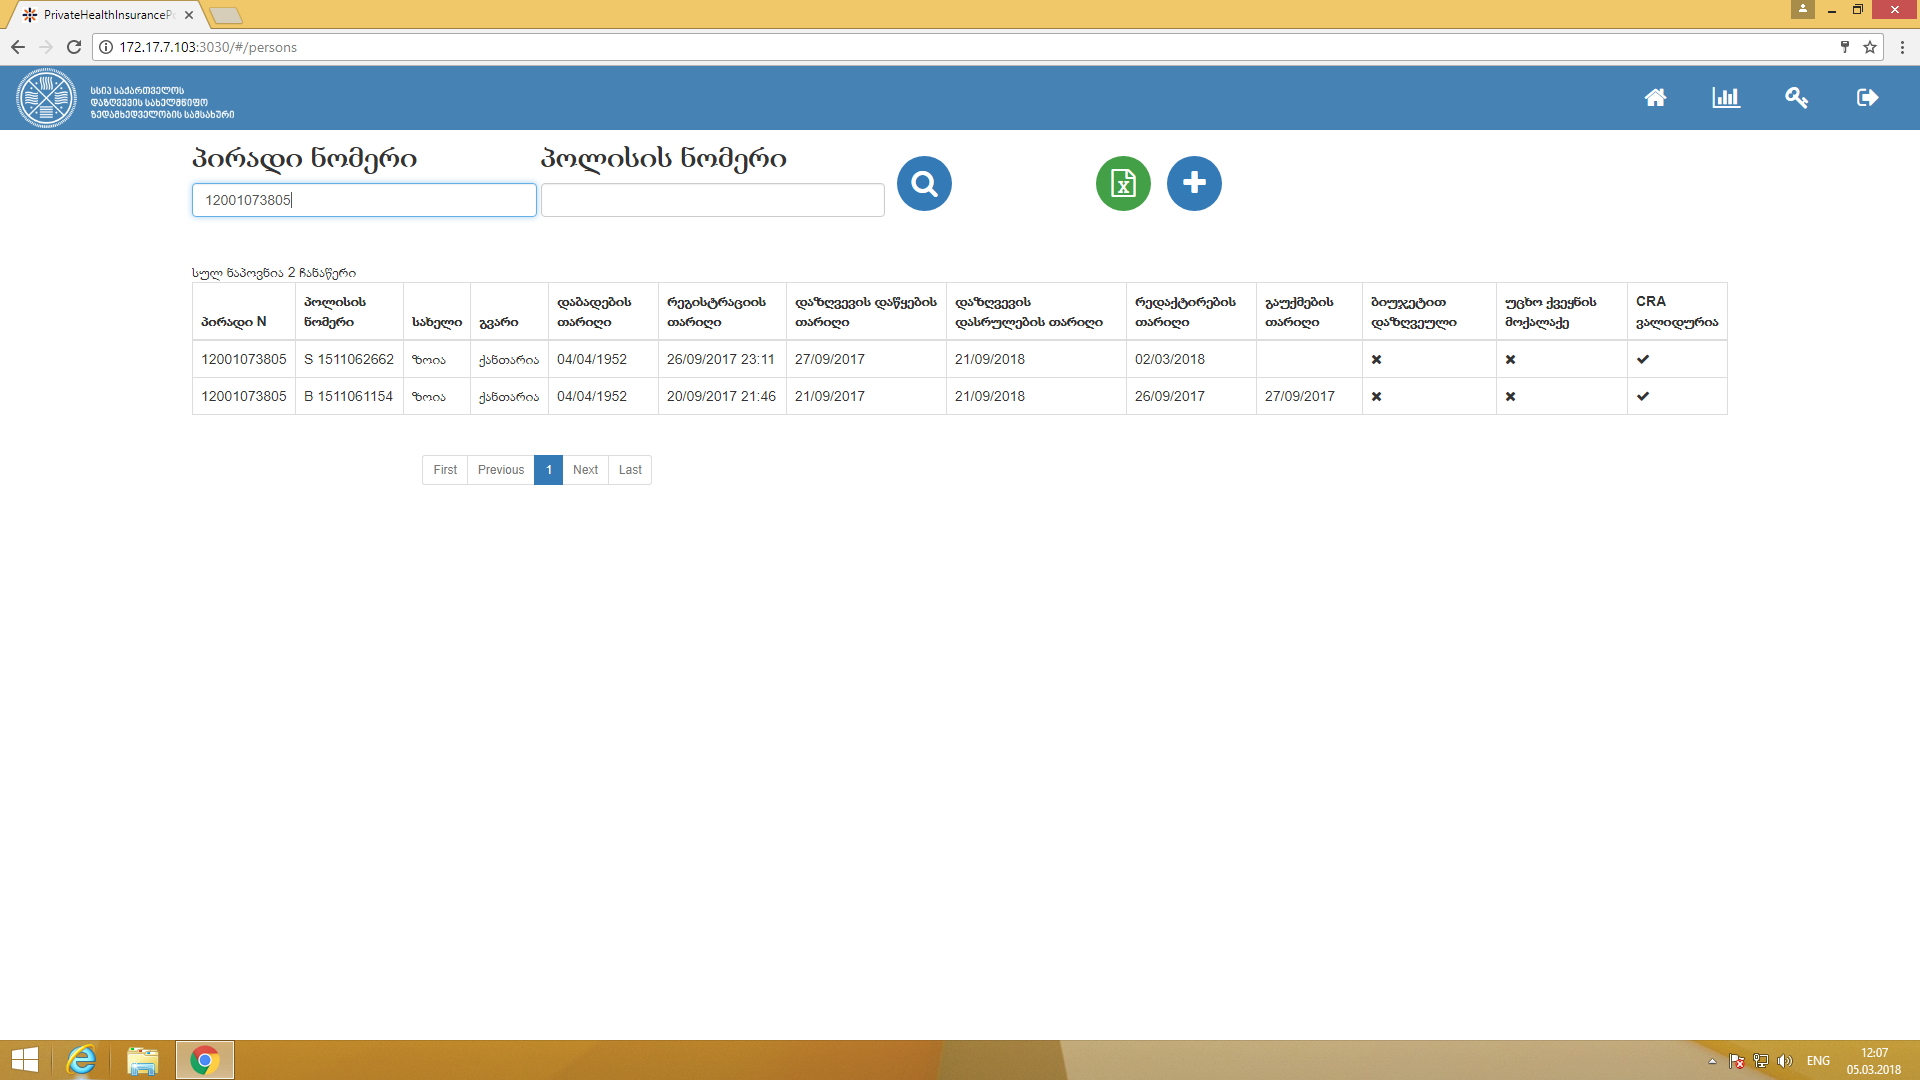Reload the page using refresh icon
The image size is (1920, 1080).
click(73, 47)
